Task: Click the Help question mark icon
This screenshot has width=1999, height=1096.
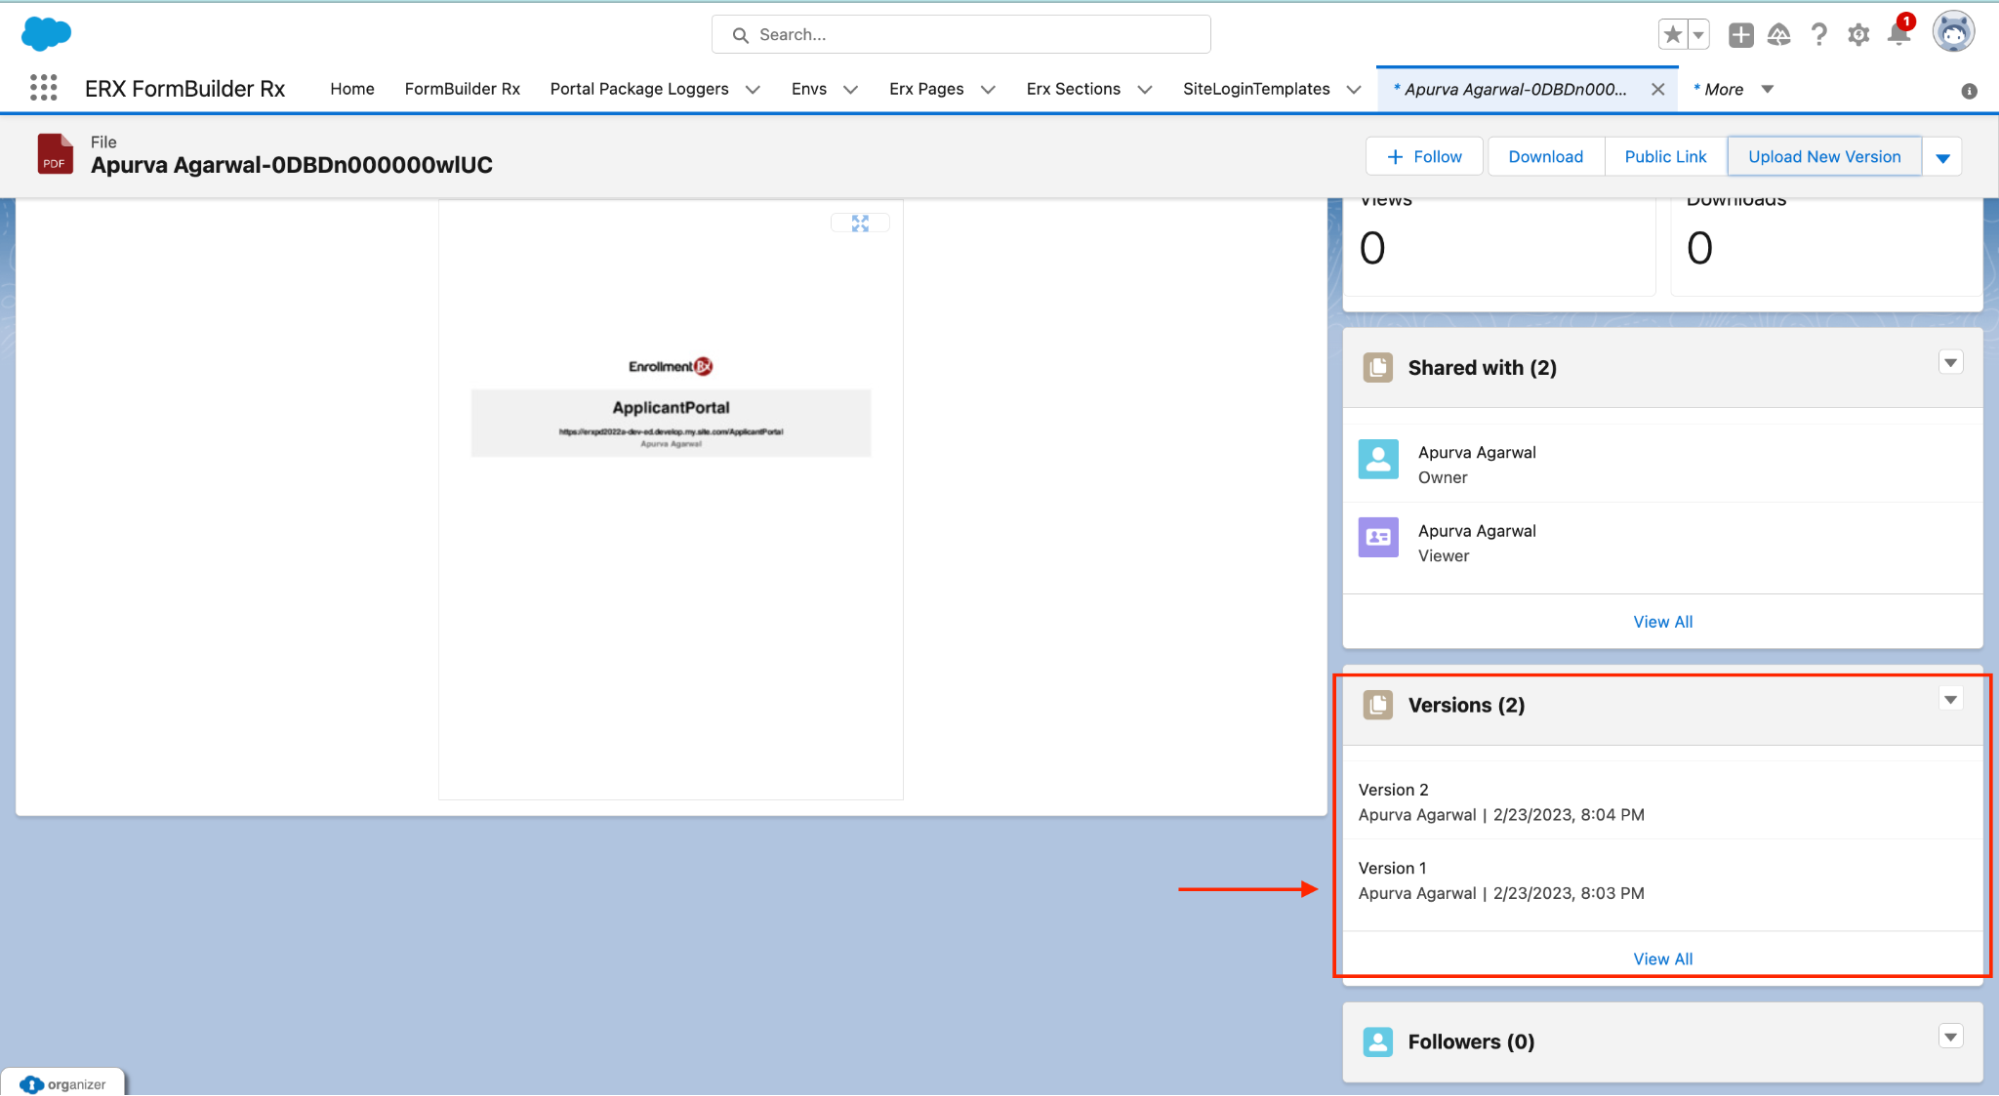Action: click(x=1819, y=35)
